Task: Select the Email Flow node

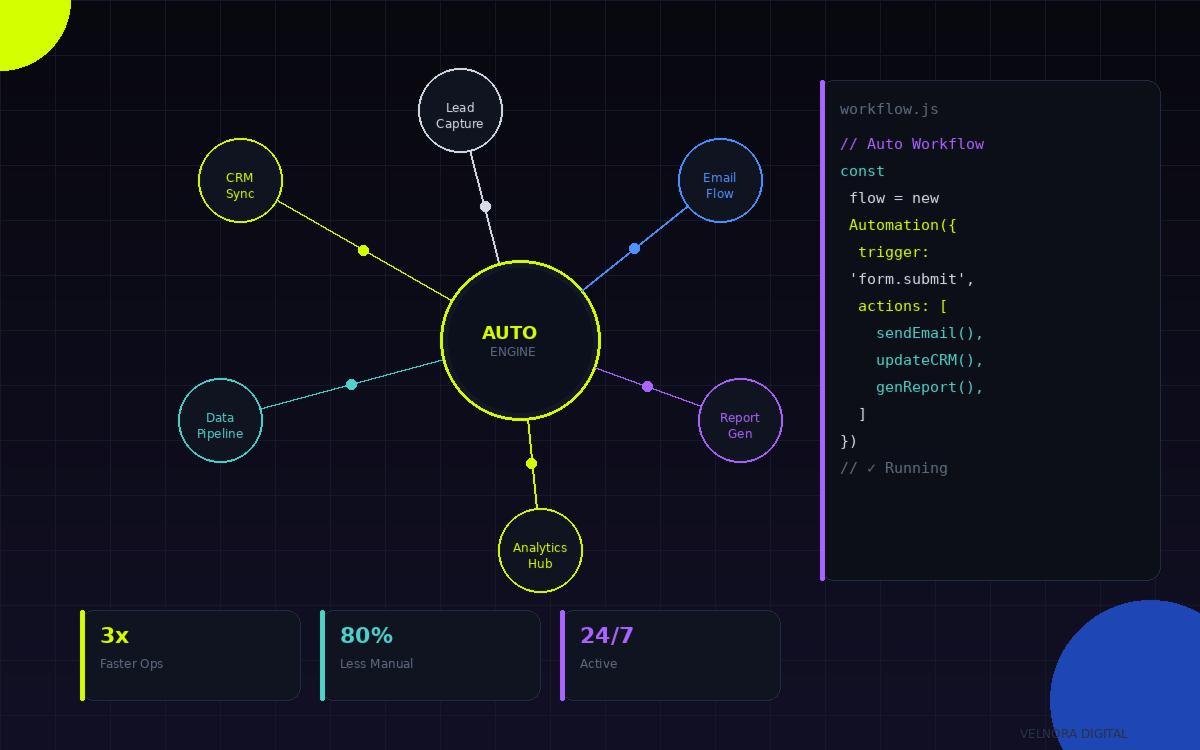Action: 720,180
